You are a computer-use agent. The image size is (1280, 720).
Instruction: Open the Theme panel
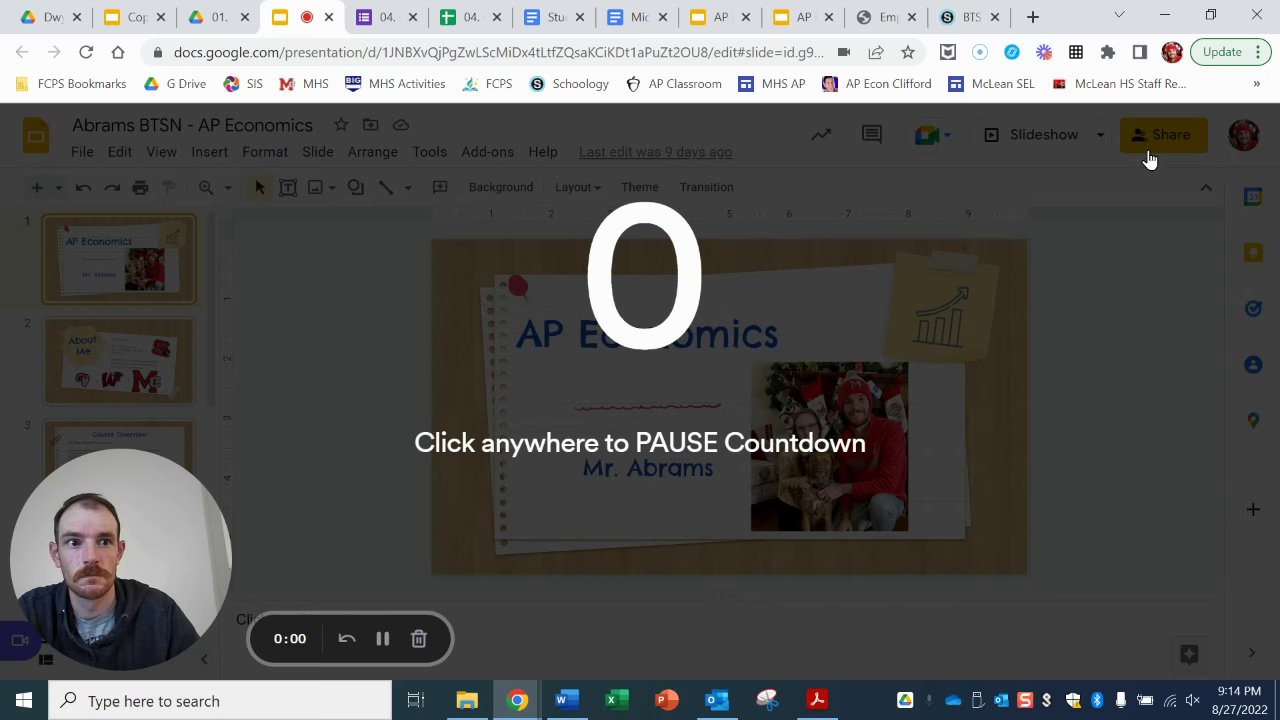point(640,187)
